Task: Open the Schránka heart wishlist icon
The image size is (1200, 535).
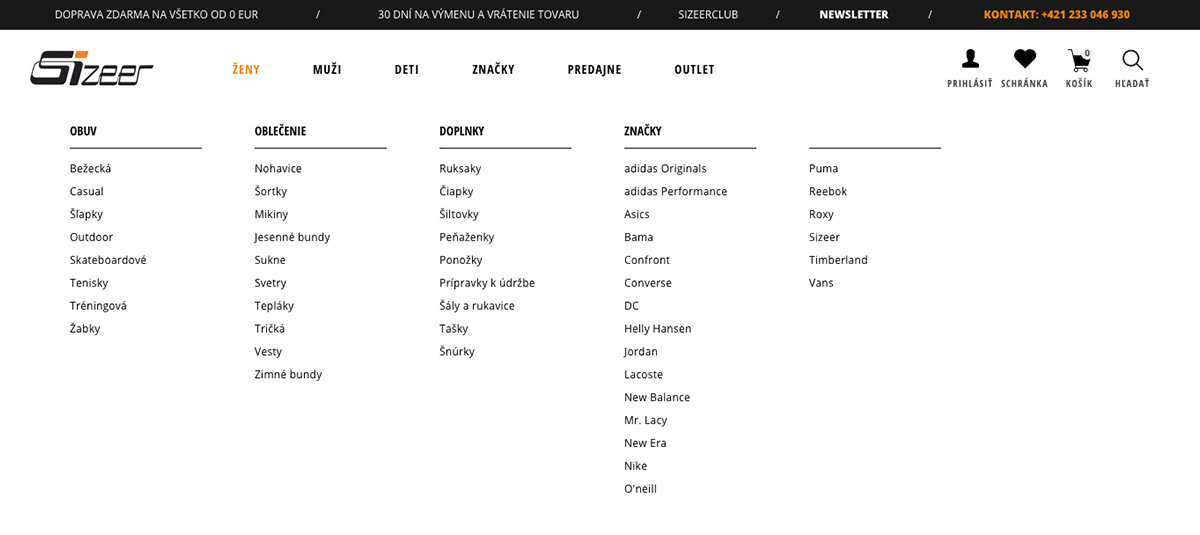Action: [1024, 62]
